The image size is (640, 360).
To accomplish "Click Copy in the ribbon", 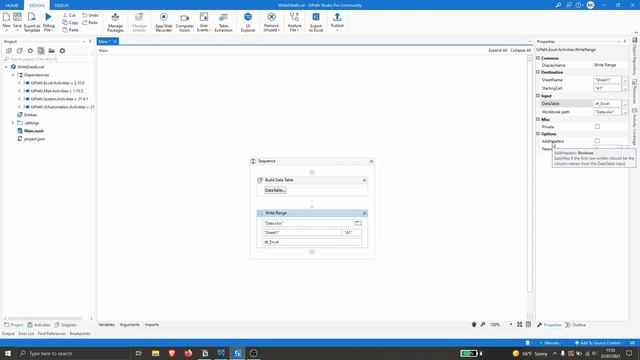I will click(x=71, y=22).
